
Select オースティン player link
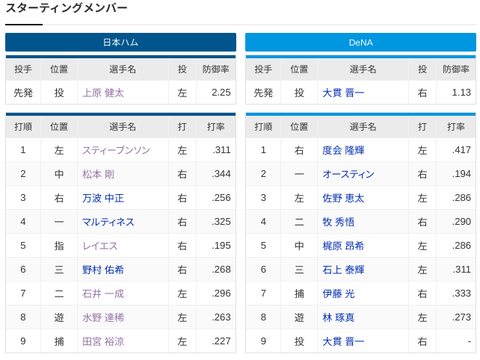click(348, 174)
